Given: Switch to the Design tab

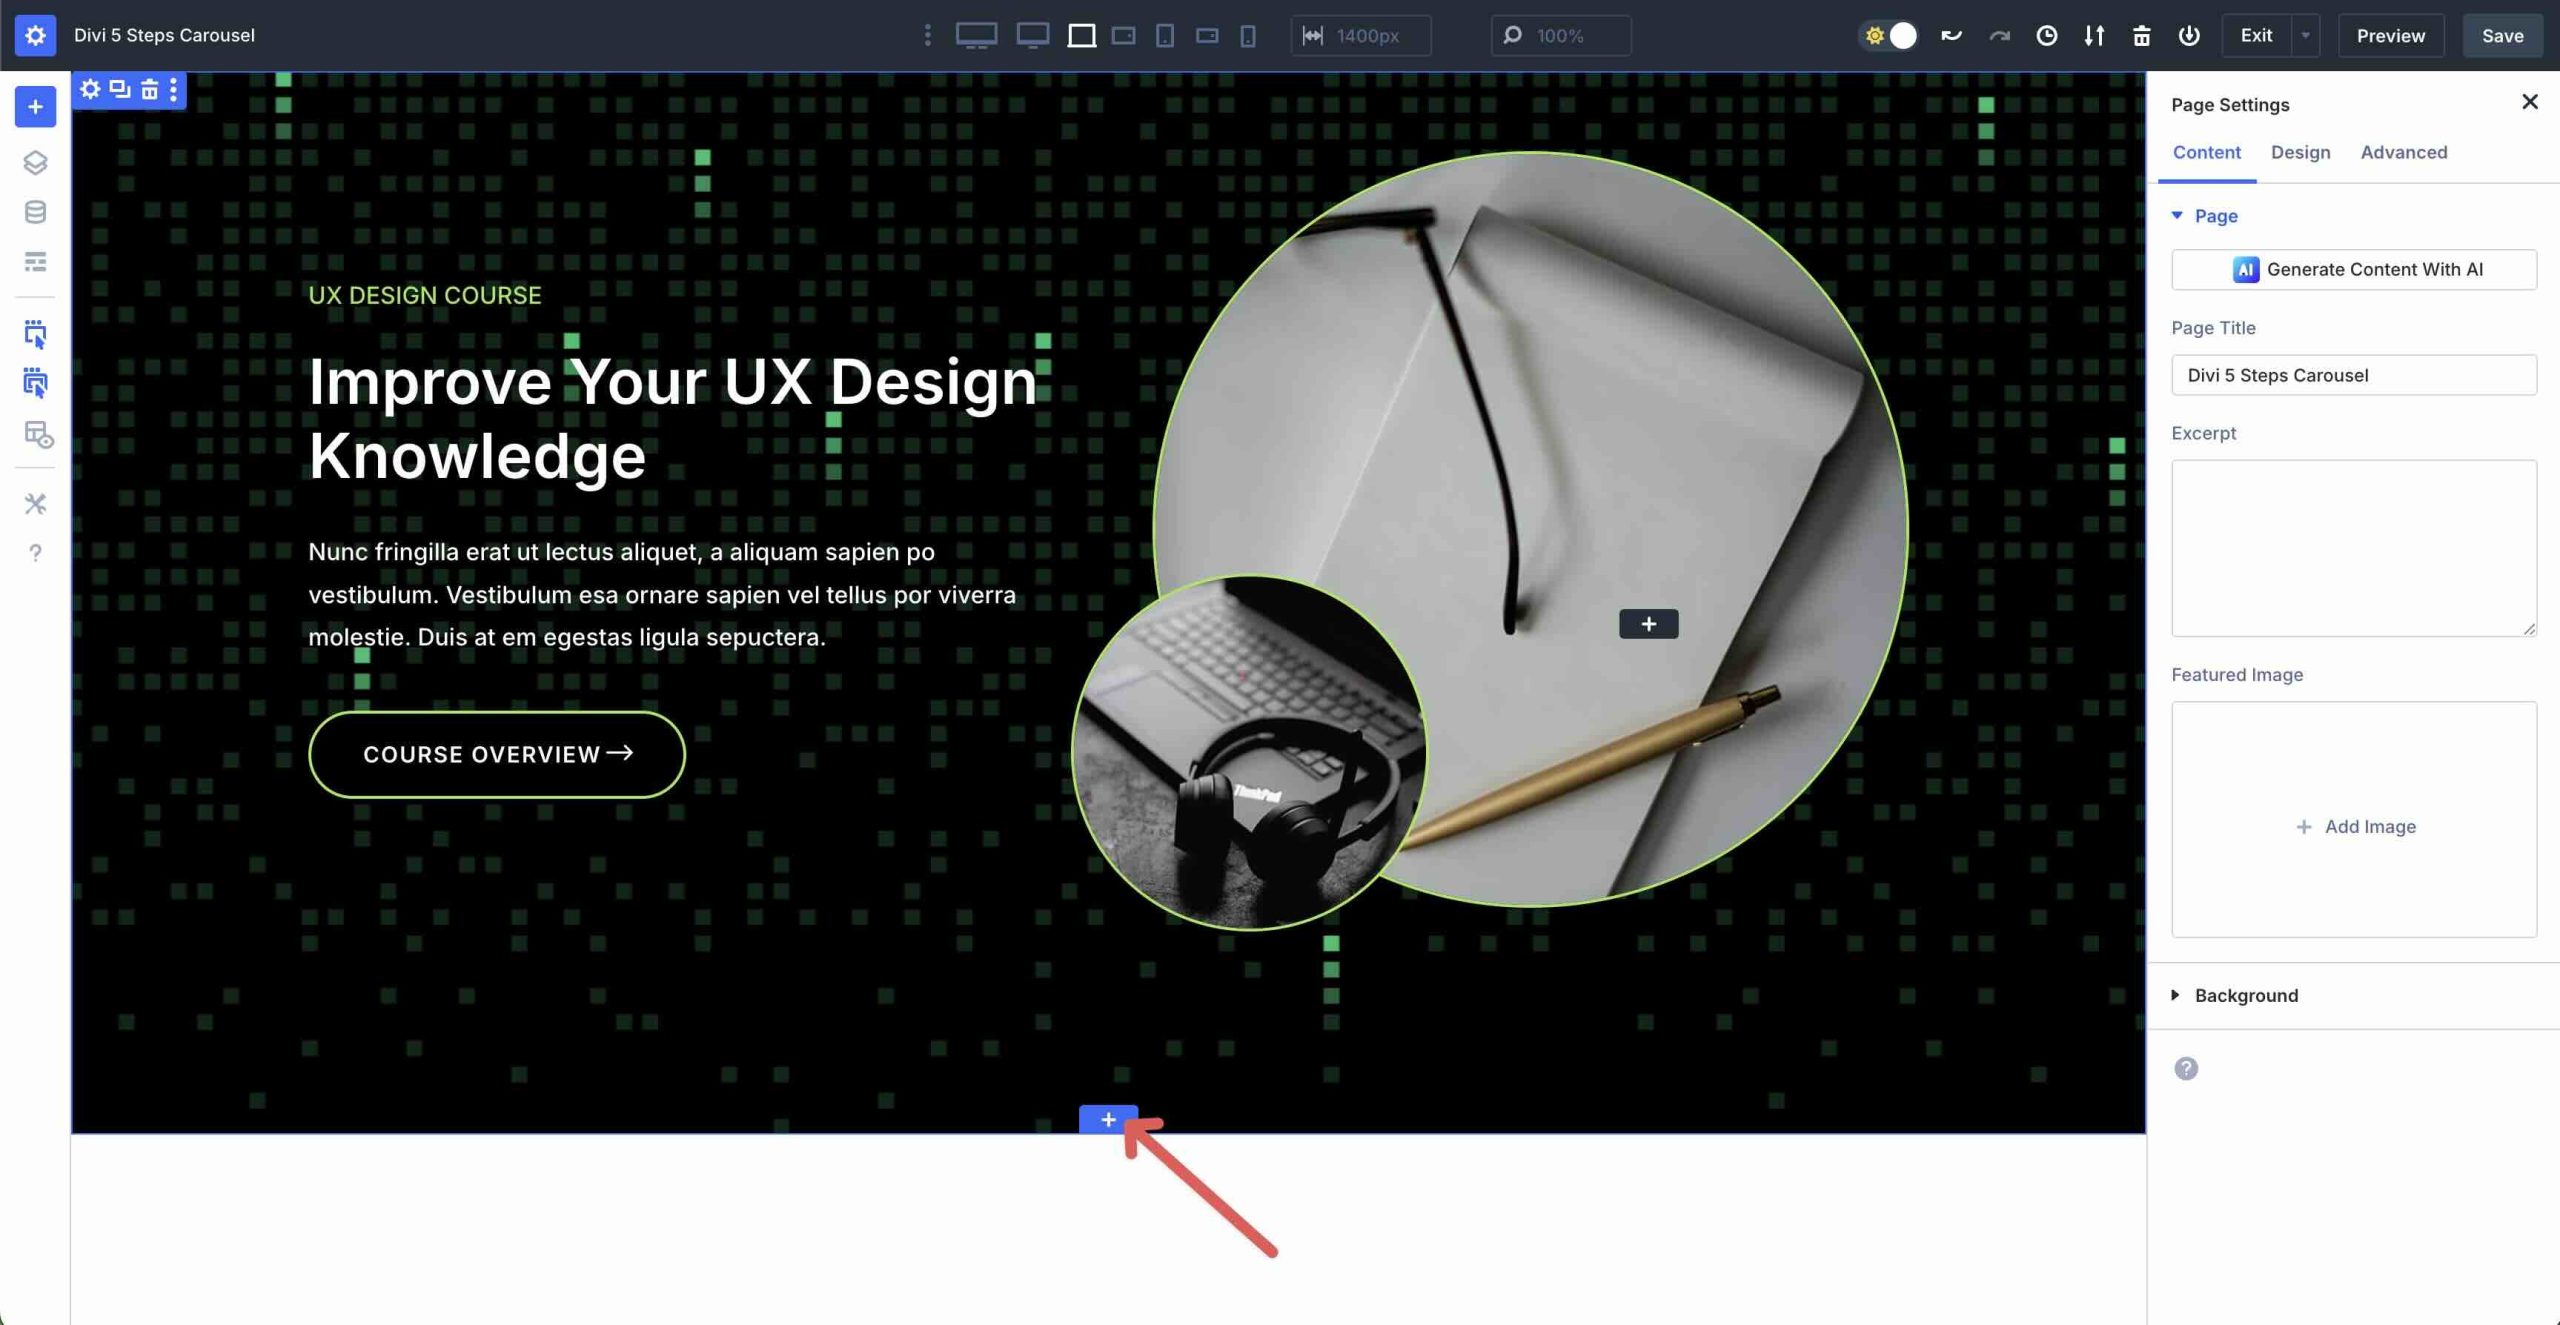Looking at the screenshot, I should [x=2300, y=152].
